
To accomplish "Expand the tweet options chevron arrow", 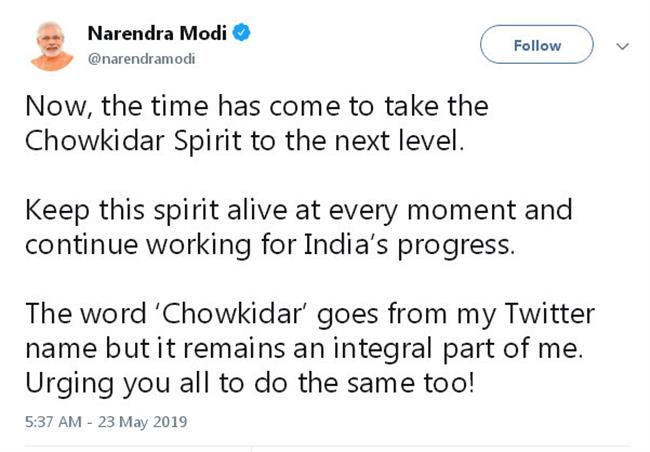I will (622, 46).
